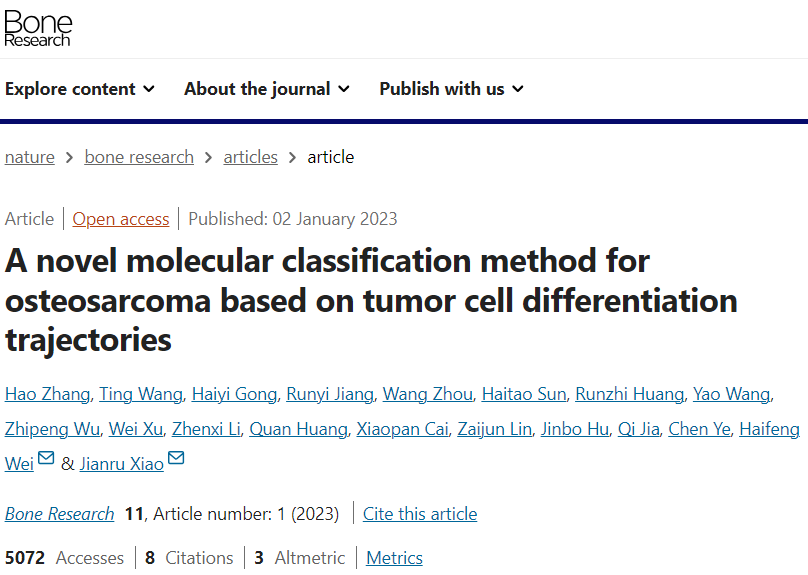The width and height of the screenshot is (808, 575).
Task: Click the email envelope icon beside Jianru Xiao
Action: (x=176, y=458)
